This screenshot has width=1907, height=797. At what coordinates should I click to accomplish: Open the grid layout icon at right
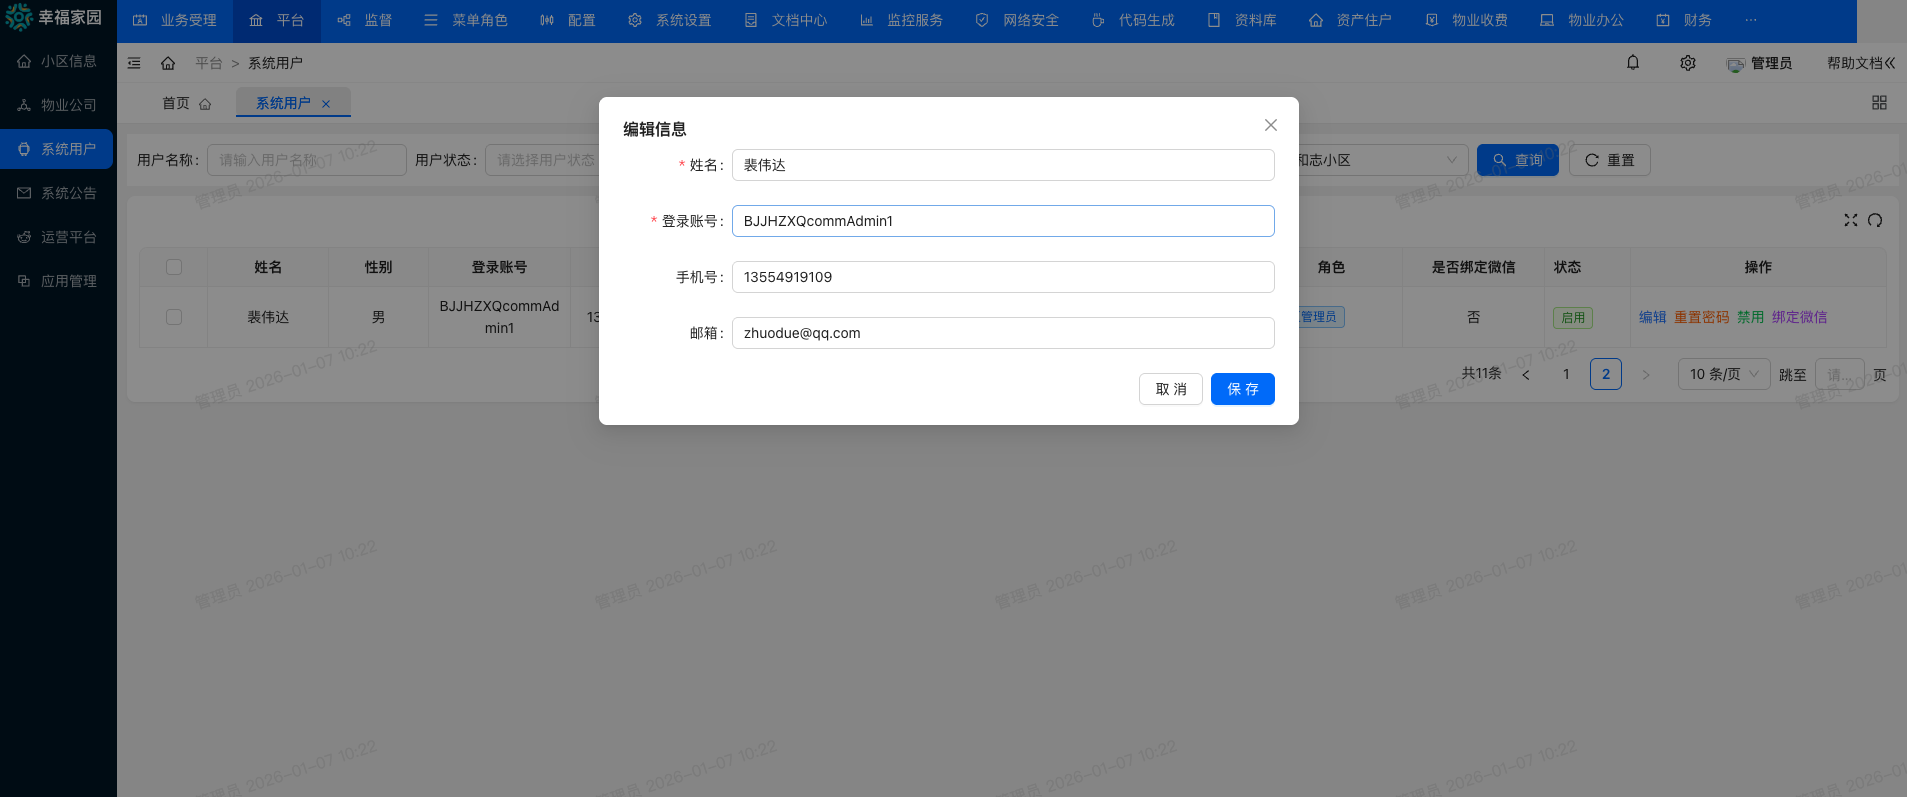[1879, 103]
